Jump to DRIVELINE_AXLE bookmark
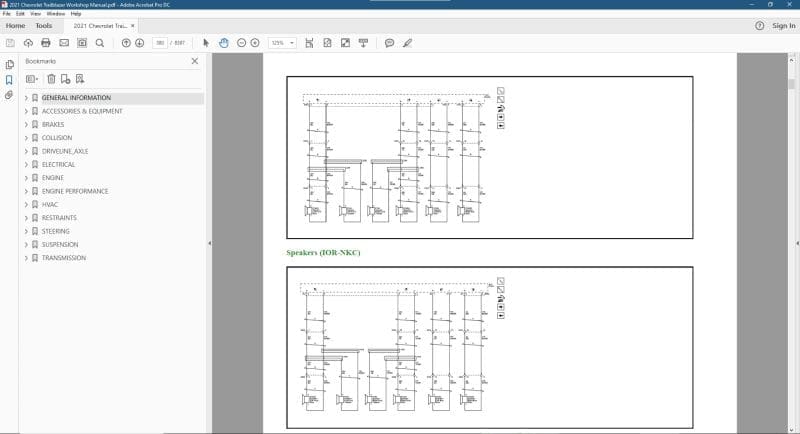The height and width of the screenshot is (434, 800). click(65, 151)
